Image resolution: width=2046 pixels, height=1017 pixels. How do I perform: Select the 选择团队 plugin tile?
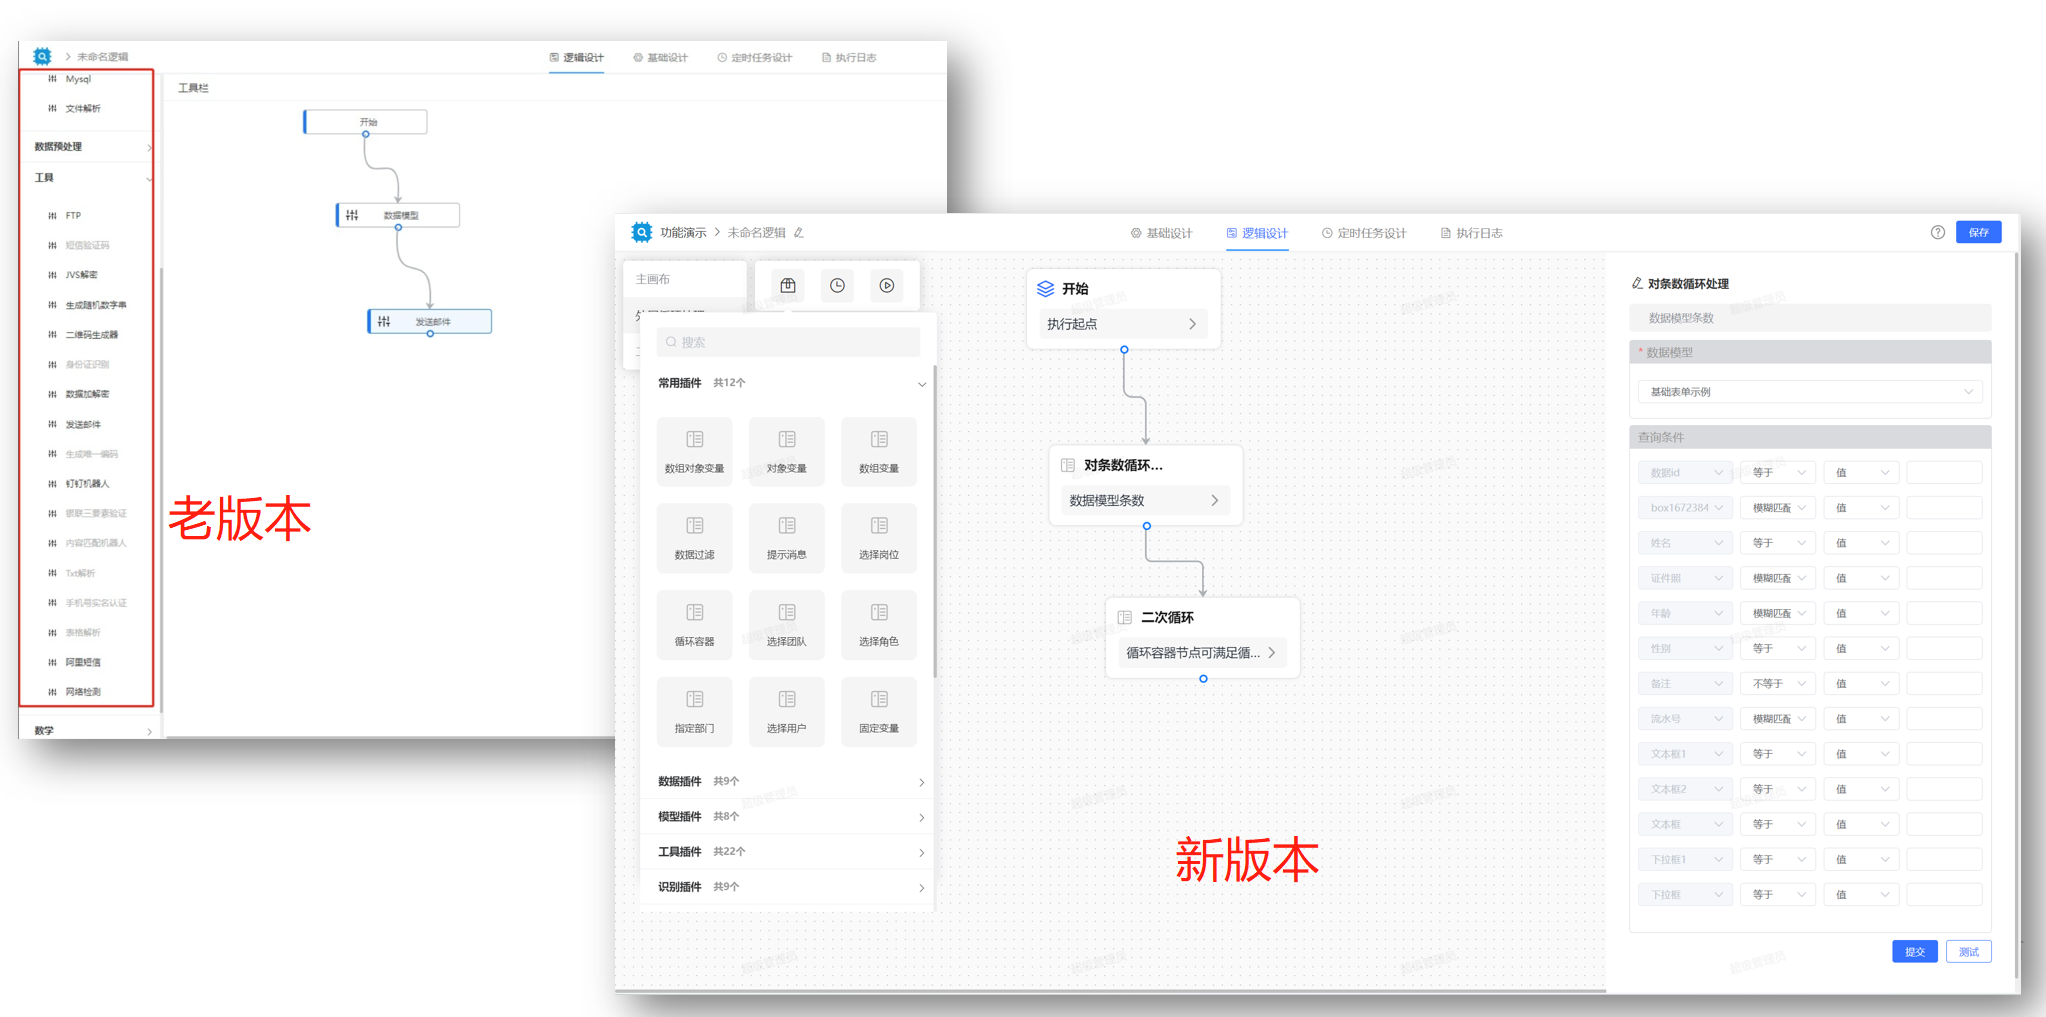click(x=787, y=625)
